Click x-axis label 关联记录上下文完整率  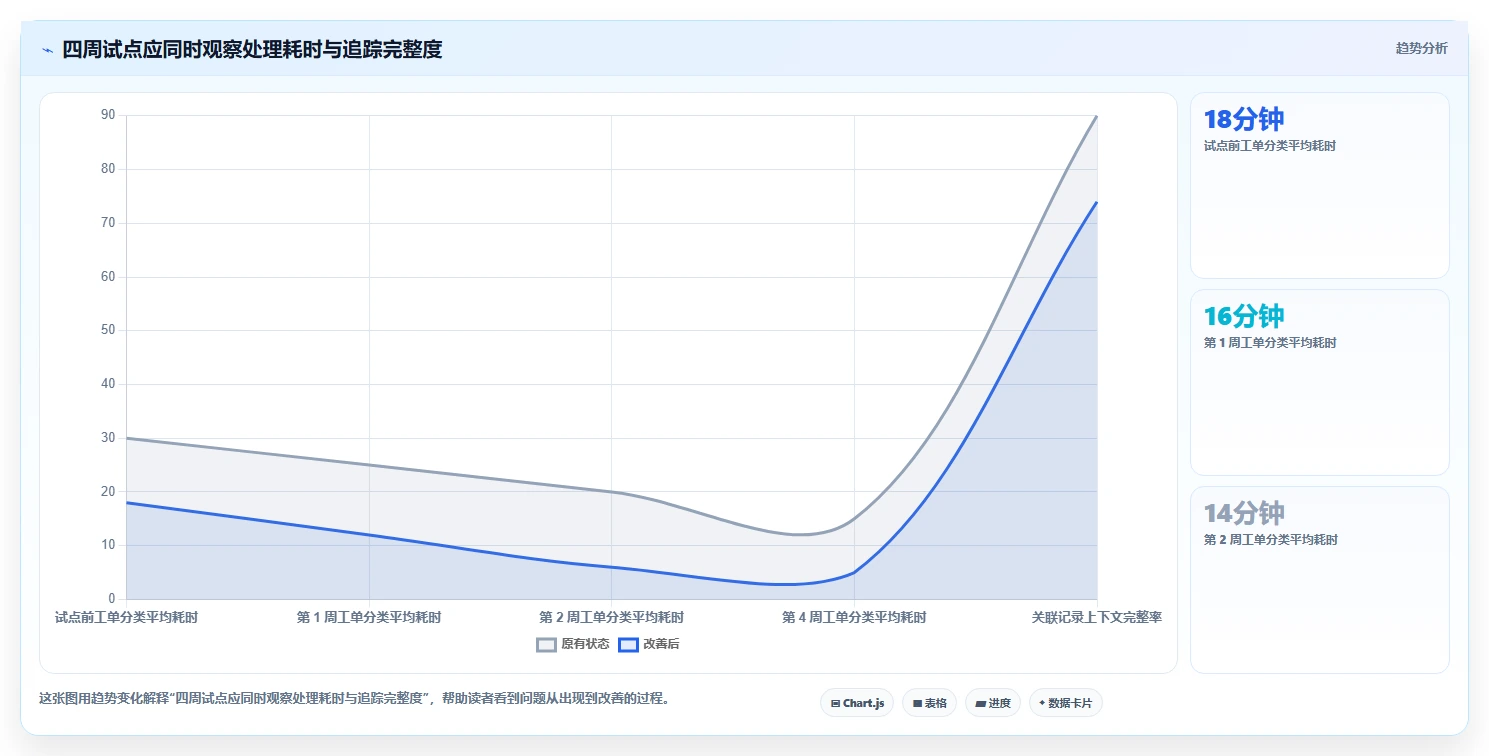pos(1097,617)
